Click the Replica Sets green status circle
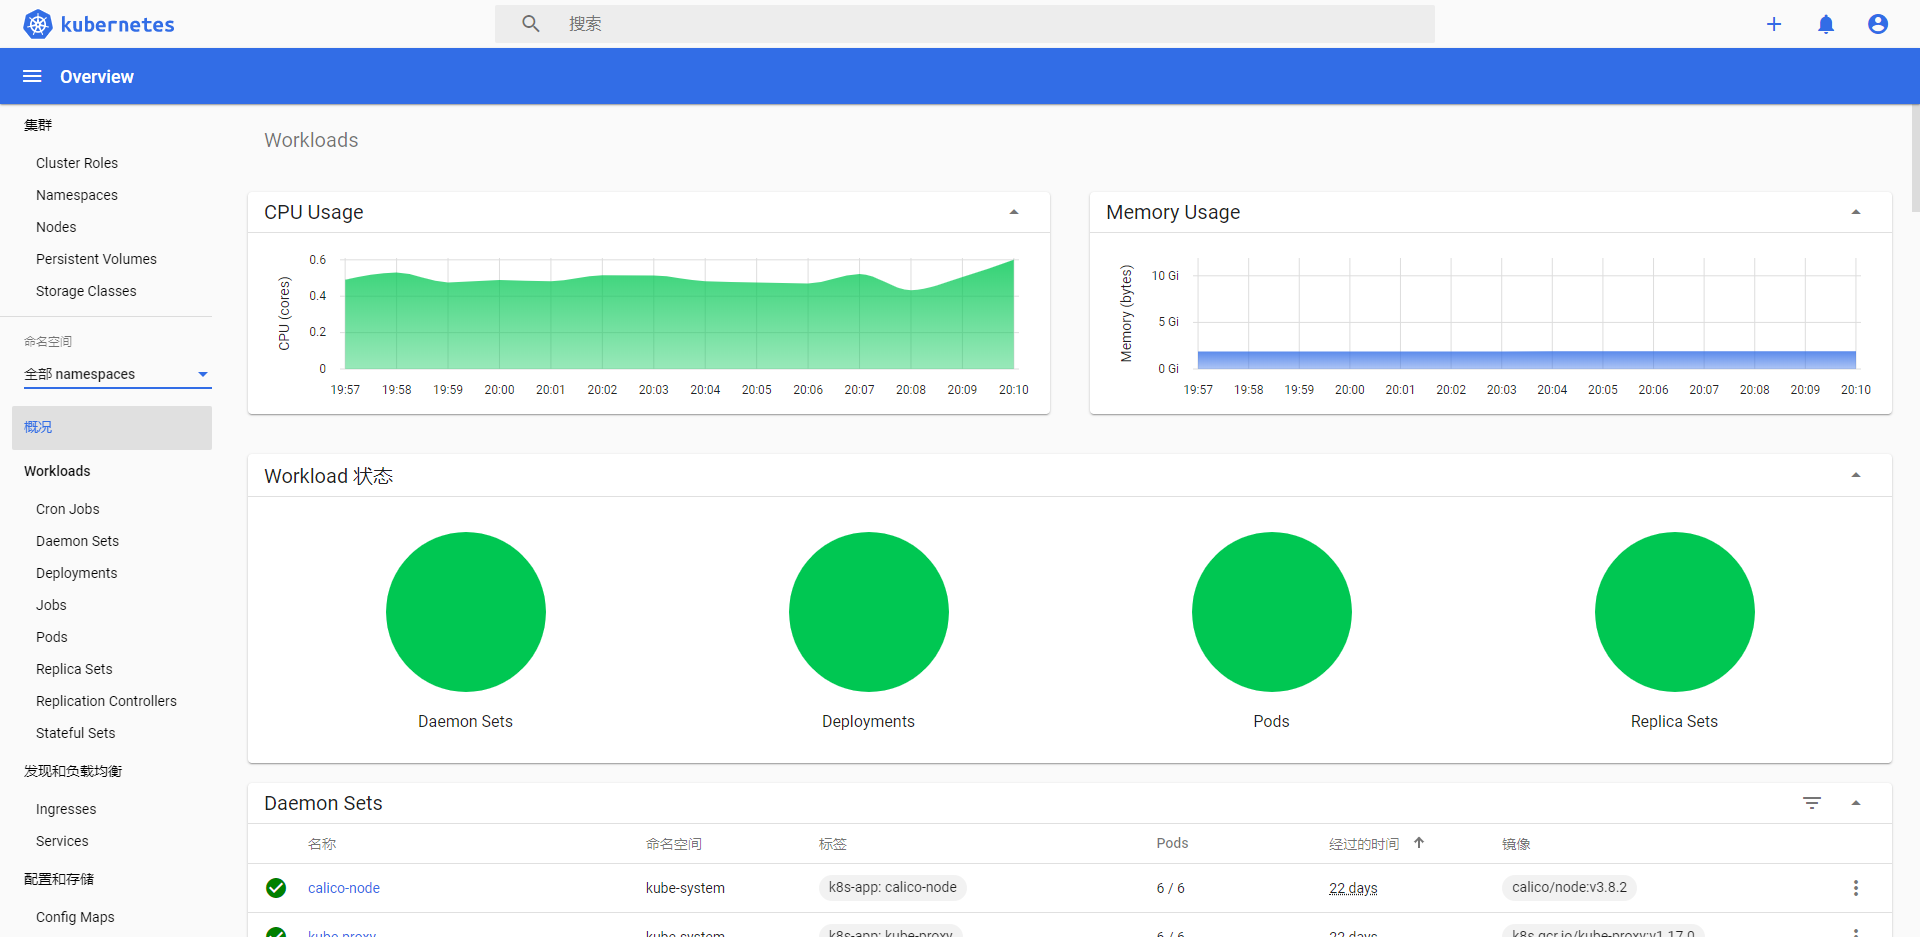This screenshot has height=937, width=1920. pyautogui.click(x=1675, y=612)
